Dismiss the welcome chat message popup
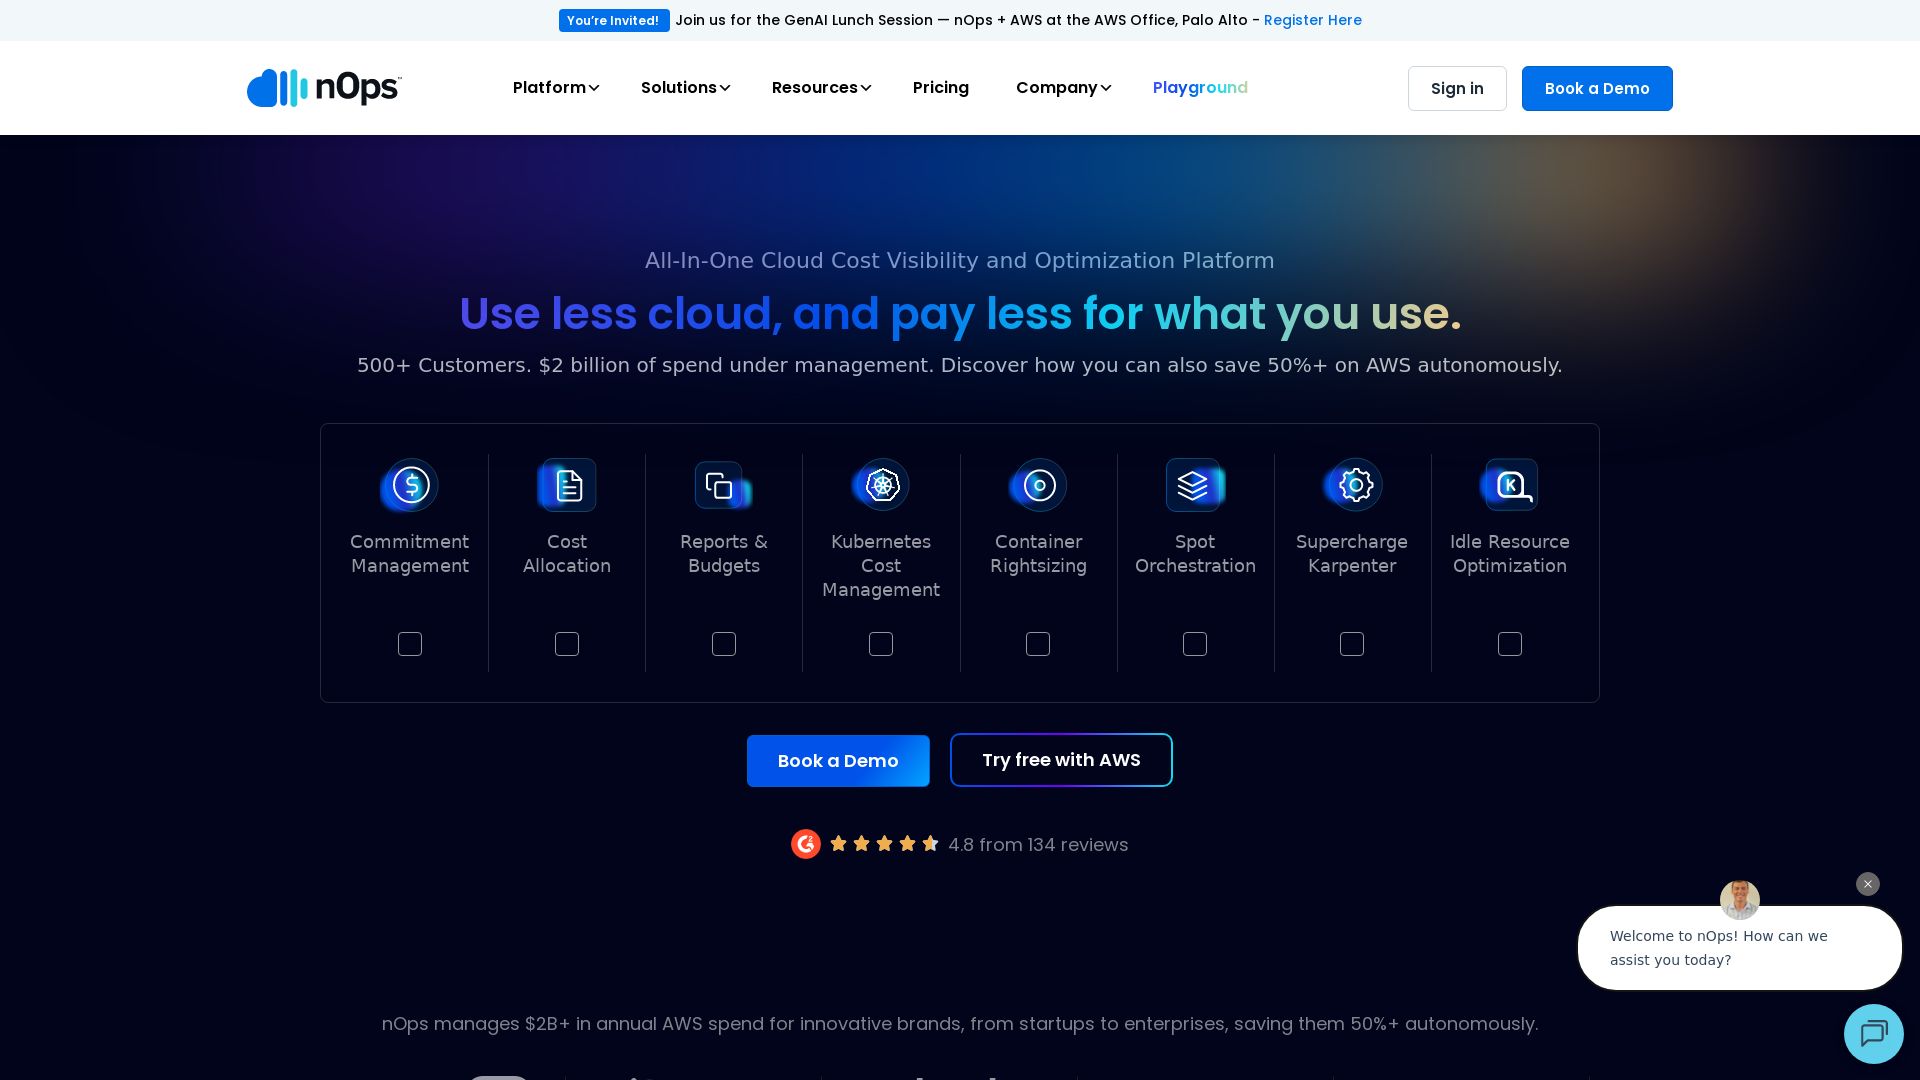 click(1867, 884)
